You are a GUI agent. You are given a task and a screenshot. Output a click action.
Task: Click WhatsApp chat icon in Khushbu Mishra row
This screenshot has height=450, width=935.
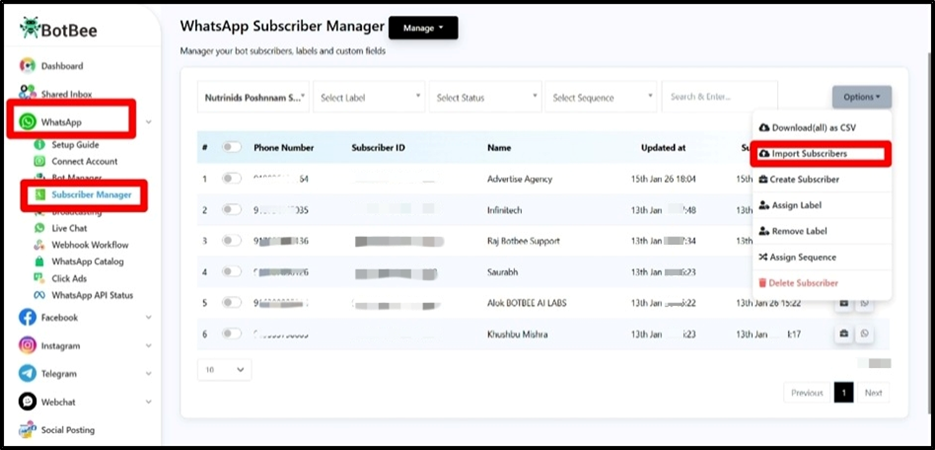pyautogui.click(x=864, y=334)
